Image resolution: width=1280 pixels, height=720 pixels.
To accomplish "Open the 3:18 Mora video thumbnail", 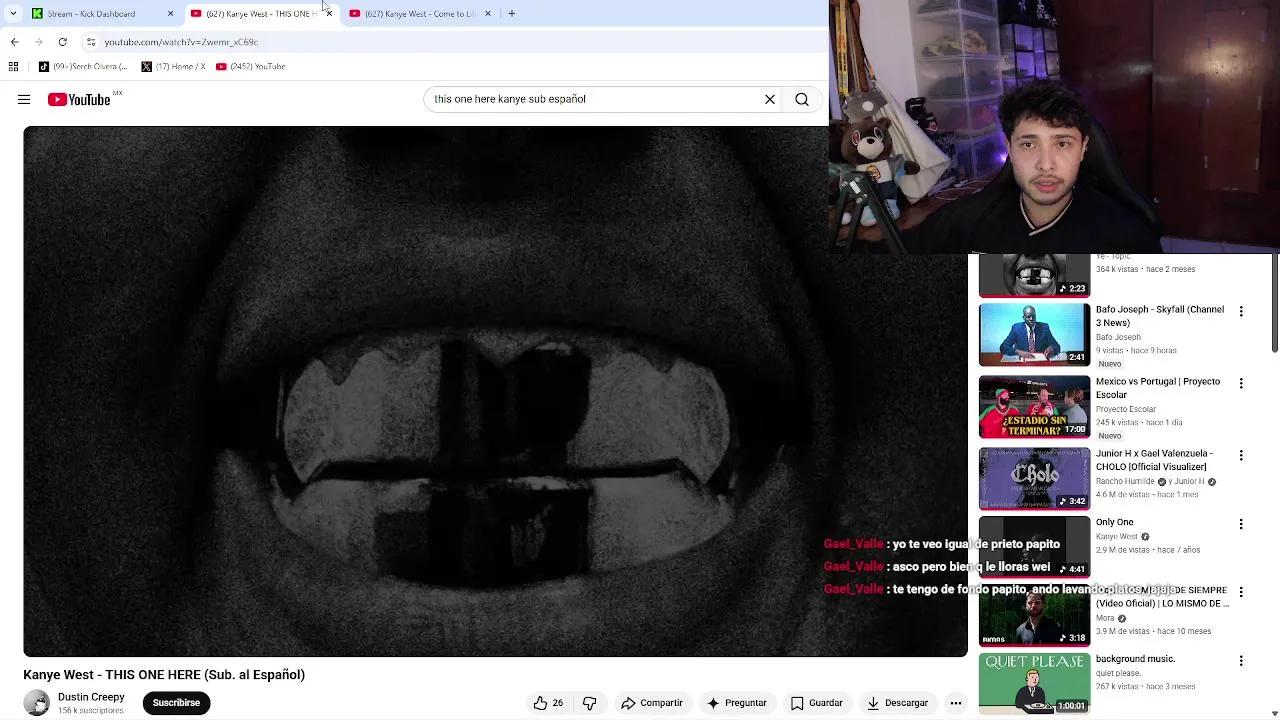I will (1034, 616).
